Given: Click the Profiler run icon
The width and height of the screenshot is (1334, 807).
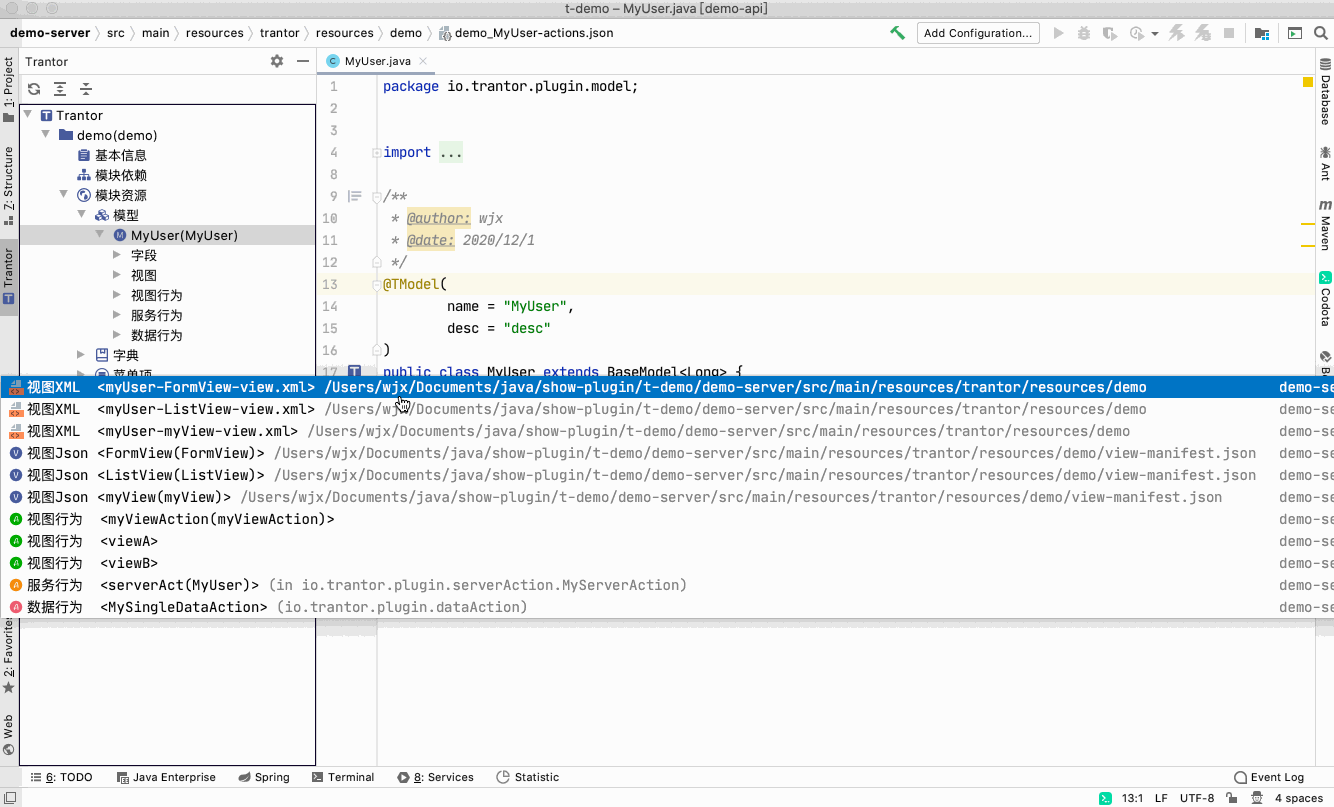Looking at the screenshot, I should pyautogui.click(x=1136, y=33).
